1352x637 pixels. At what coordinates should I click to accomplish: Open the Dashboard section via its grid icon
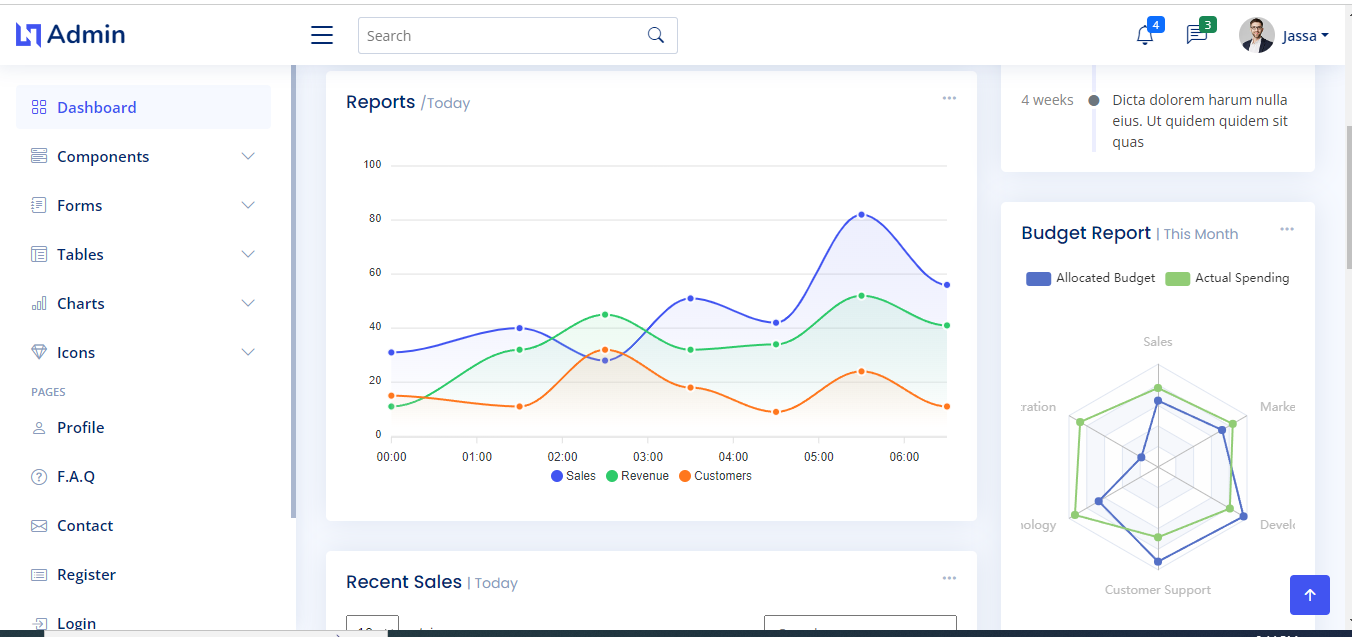[39, 106]
